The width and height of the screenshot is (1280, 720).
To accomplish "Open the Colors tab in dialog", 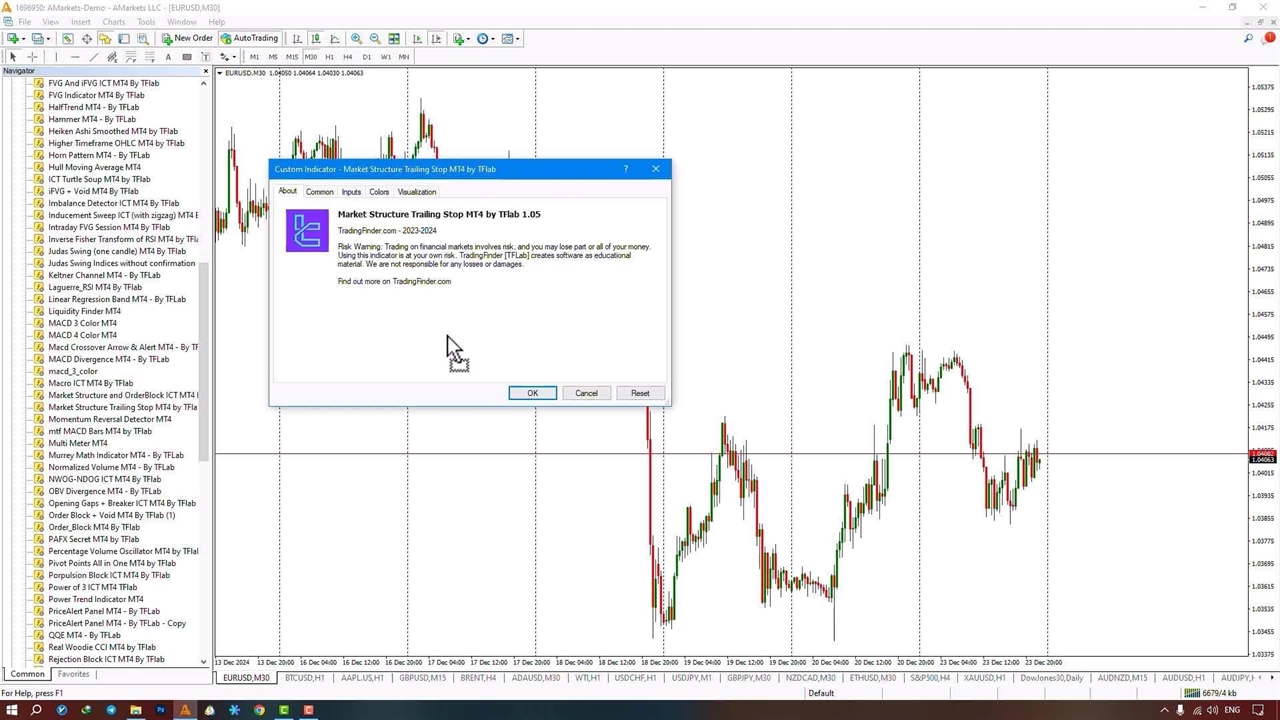I will coord(379,192).
